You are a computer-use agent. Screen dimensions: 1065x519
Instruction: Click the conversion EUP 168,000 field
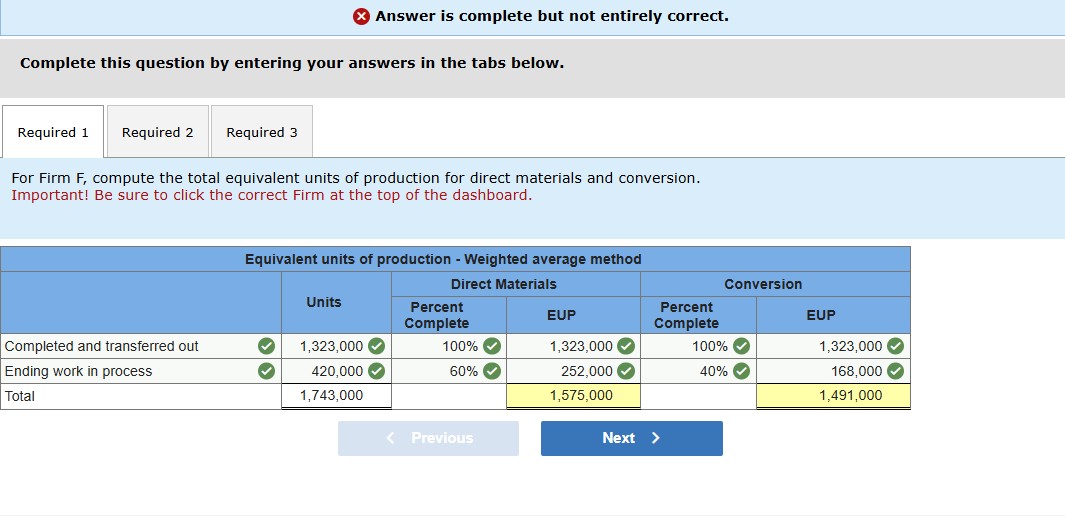833,372
